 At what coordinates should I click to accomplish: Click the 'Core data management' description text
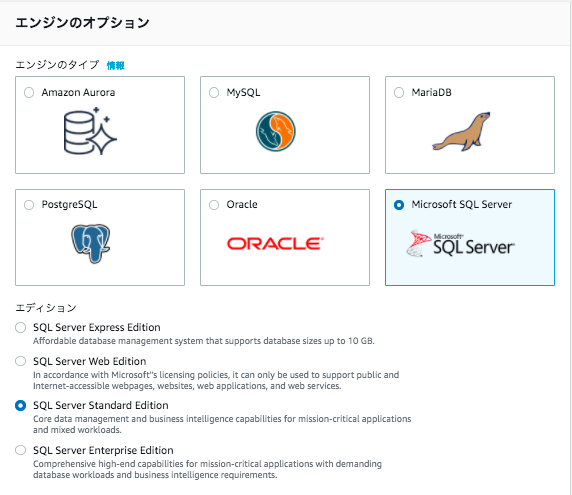pos(222,424)
